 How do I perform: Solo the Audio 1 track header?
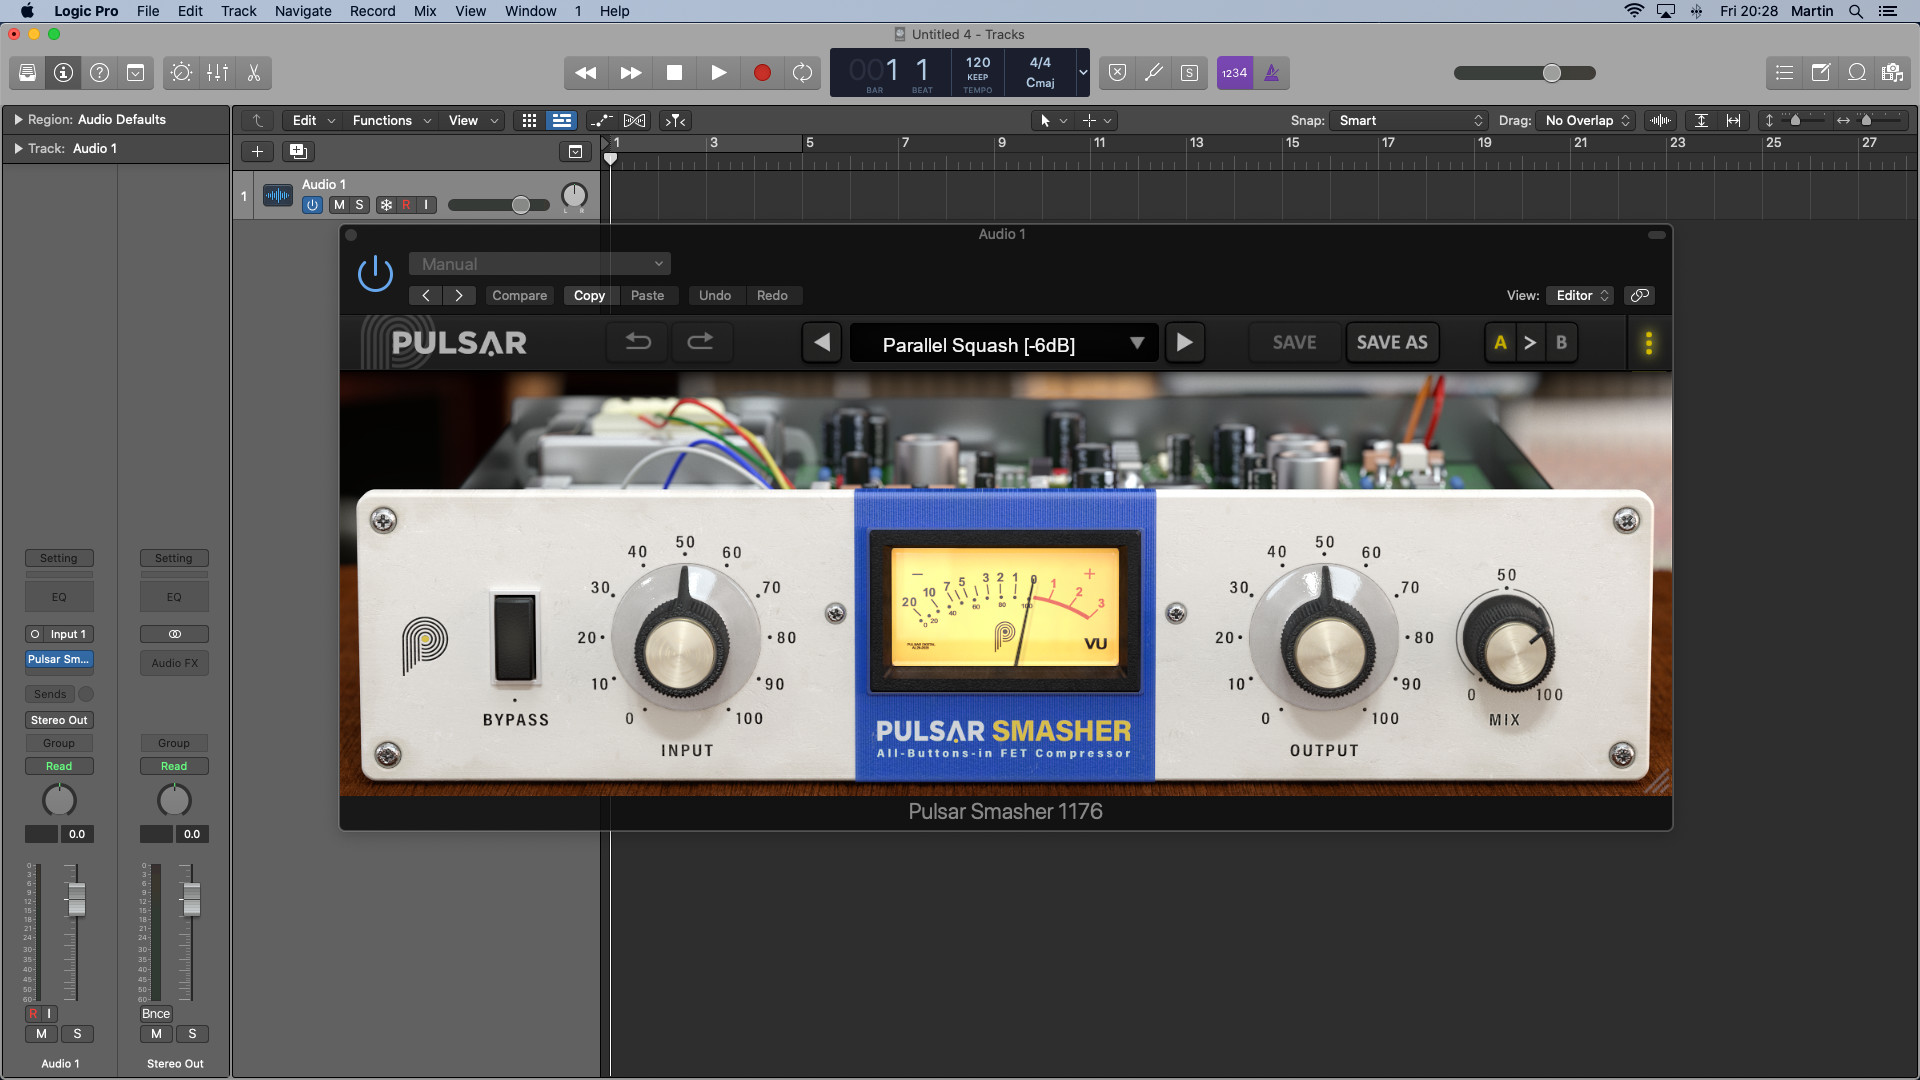point(359,205)
